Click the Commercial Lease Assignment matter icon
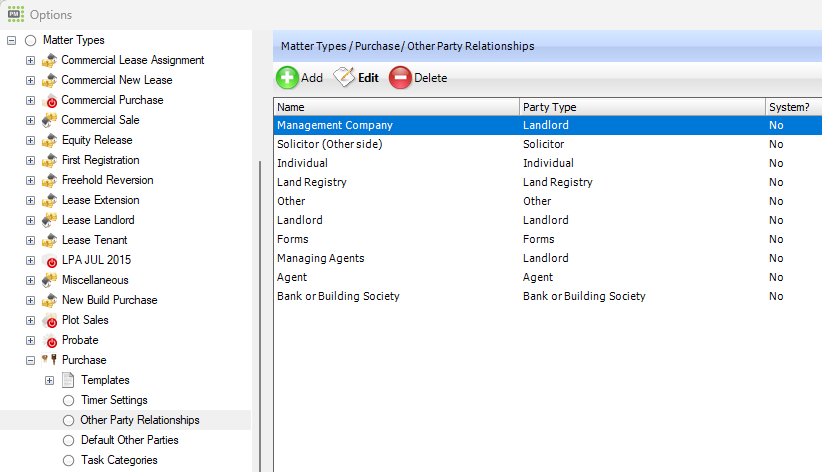822x472 pixels. pyautogui.click(x=49, y=60)
